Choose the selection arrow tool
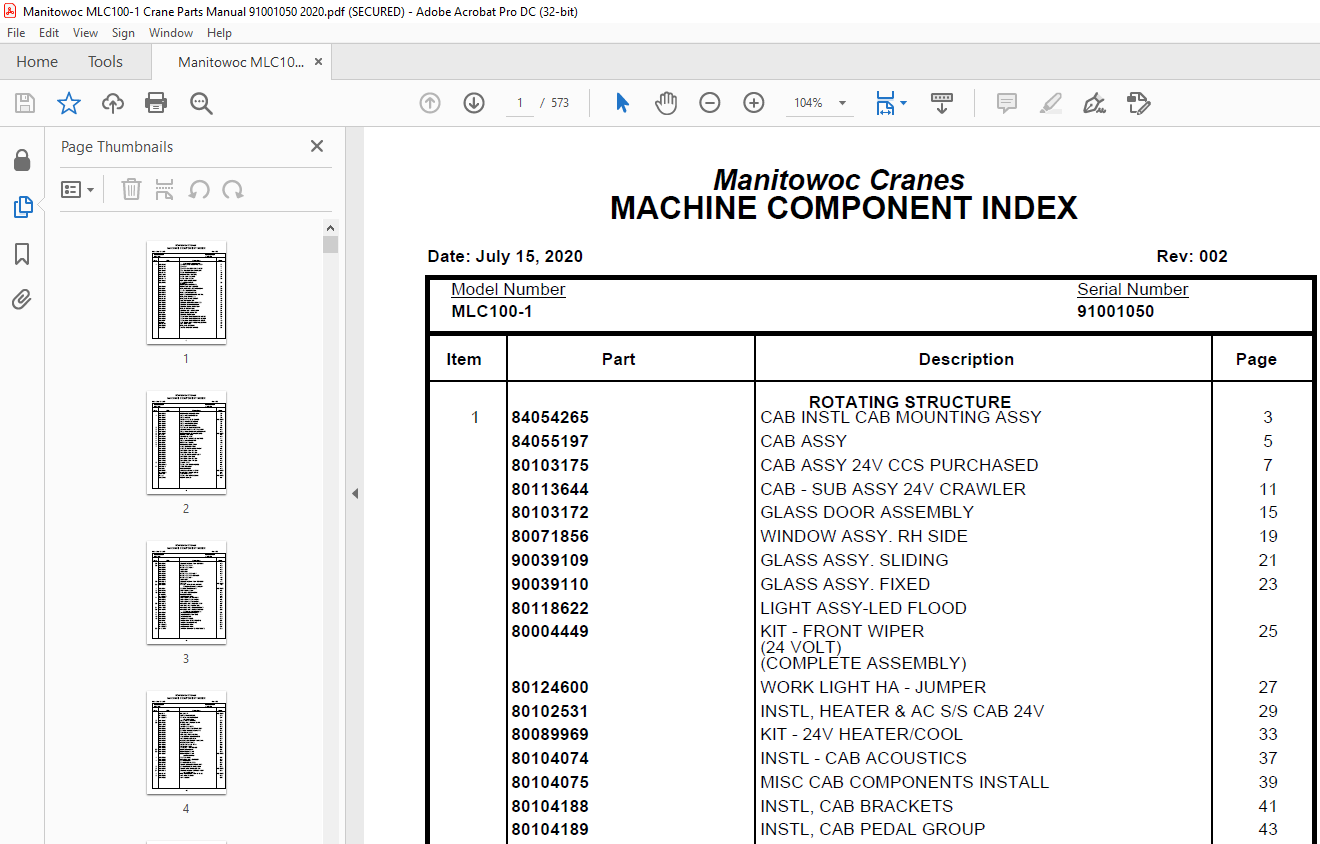This screenshot has height=844, width=1320. 622,103
